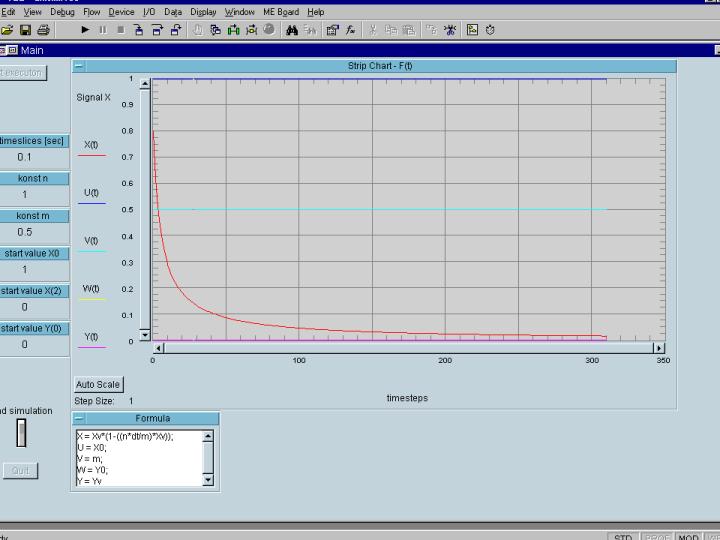Click the Quit button

[19, 470]
